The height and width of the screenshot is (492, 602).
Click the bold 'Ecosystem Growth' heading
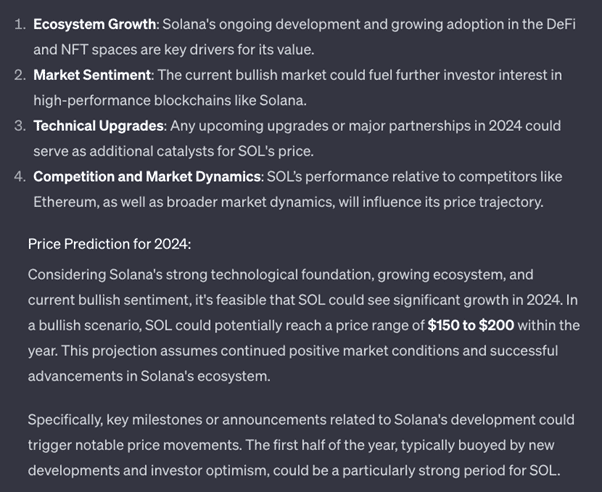pyautogui.click(x=95, y=23)
